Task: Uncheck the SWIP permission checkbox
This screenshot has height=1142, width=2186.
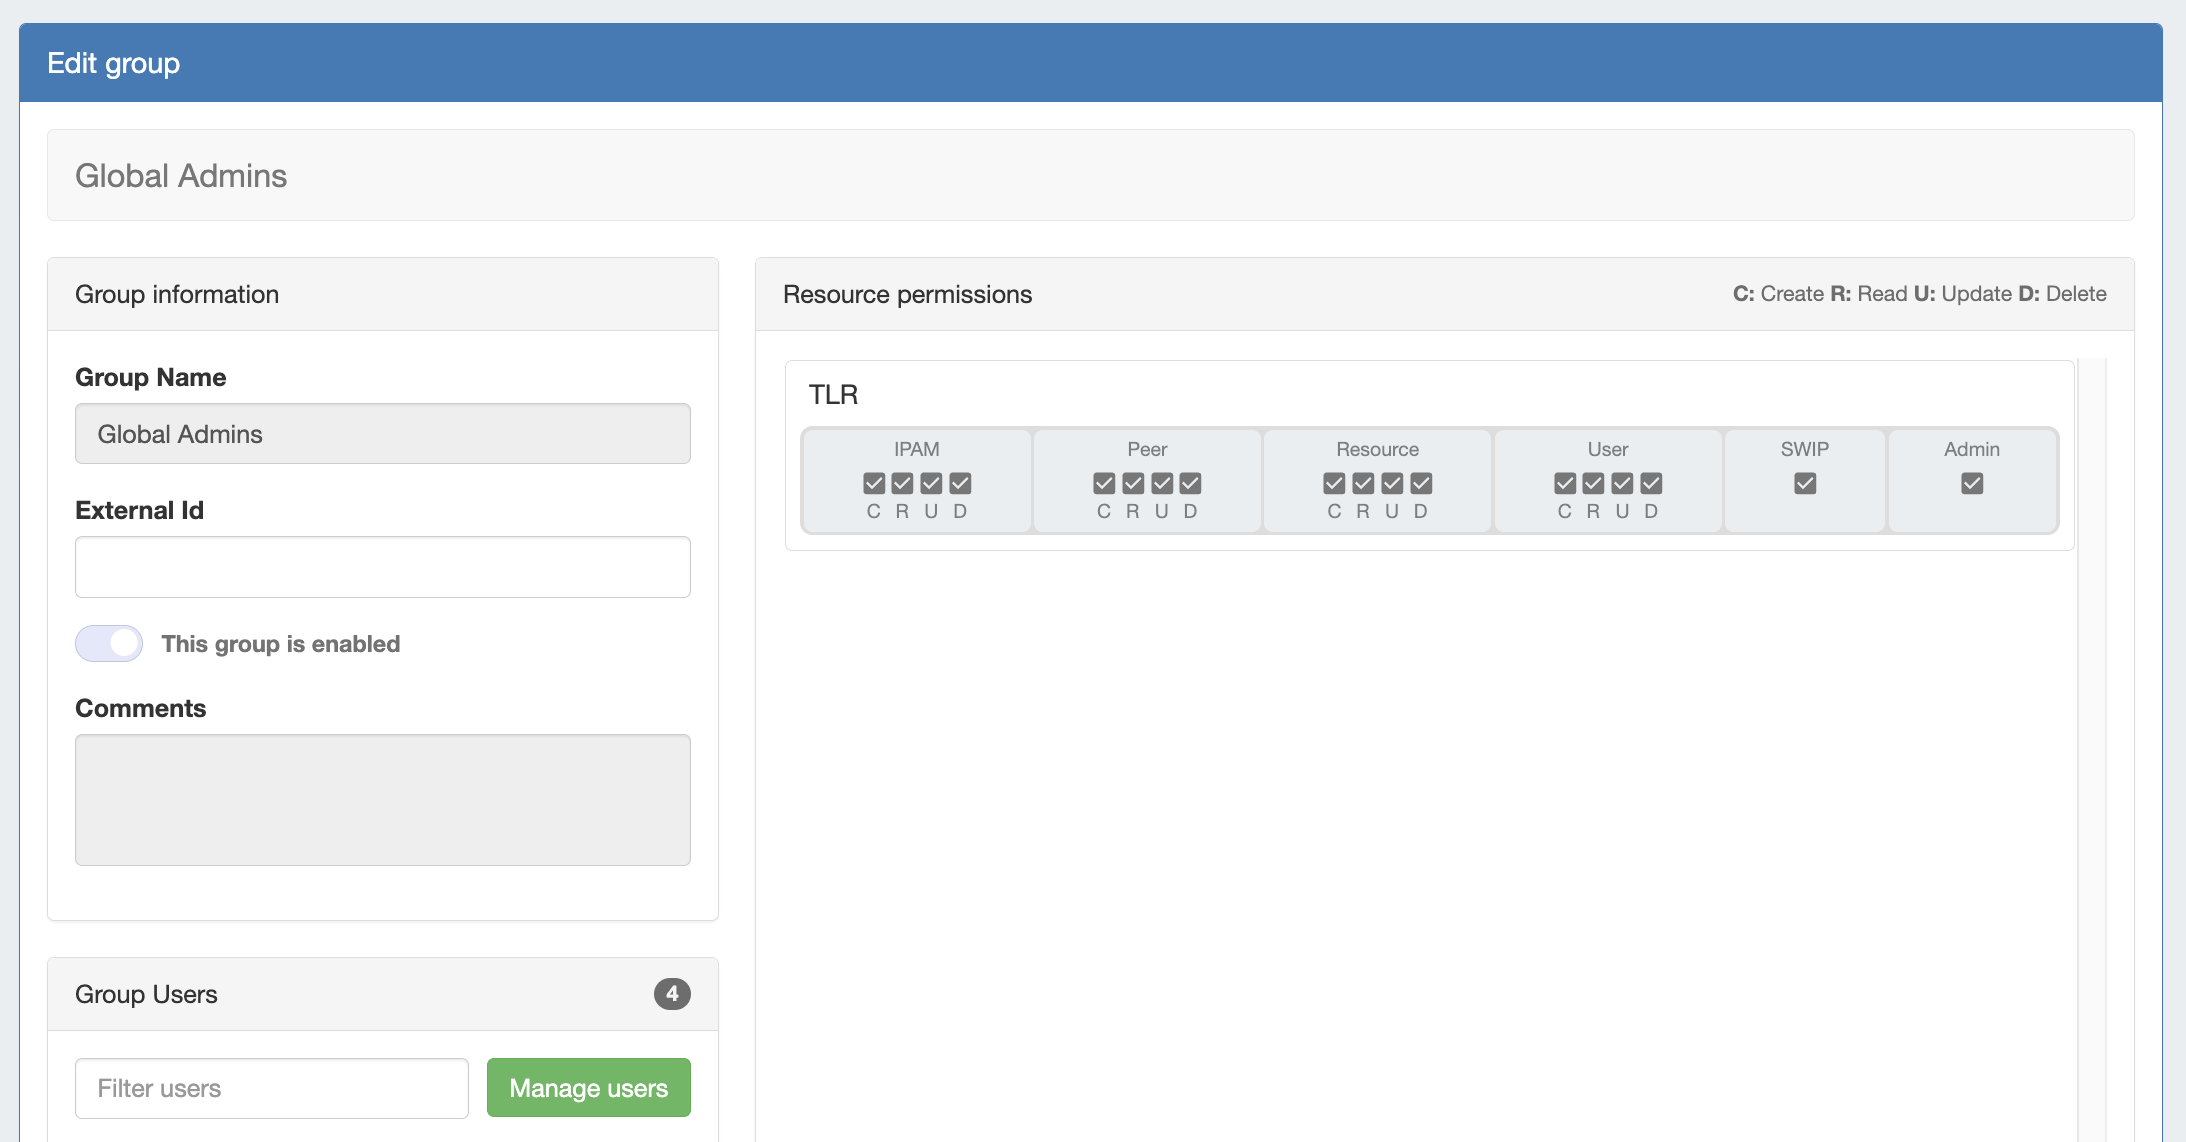Action: pyautogui.click(x=1805, y=484)
